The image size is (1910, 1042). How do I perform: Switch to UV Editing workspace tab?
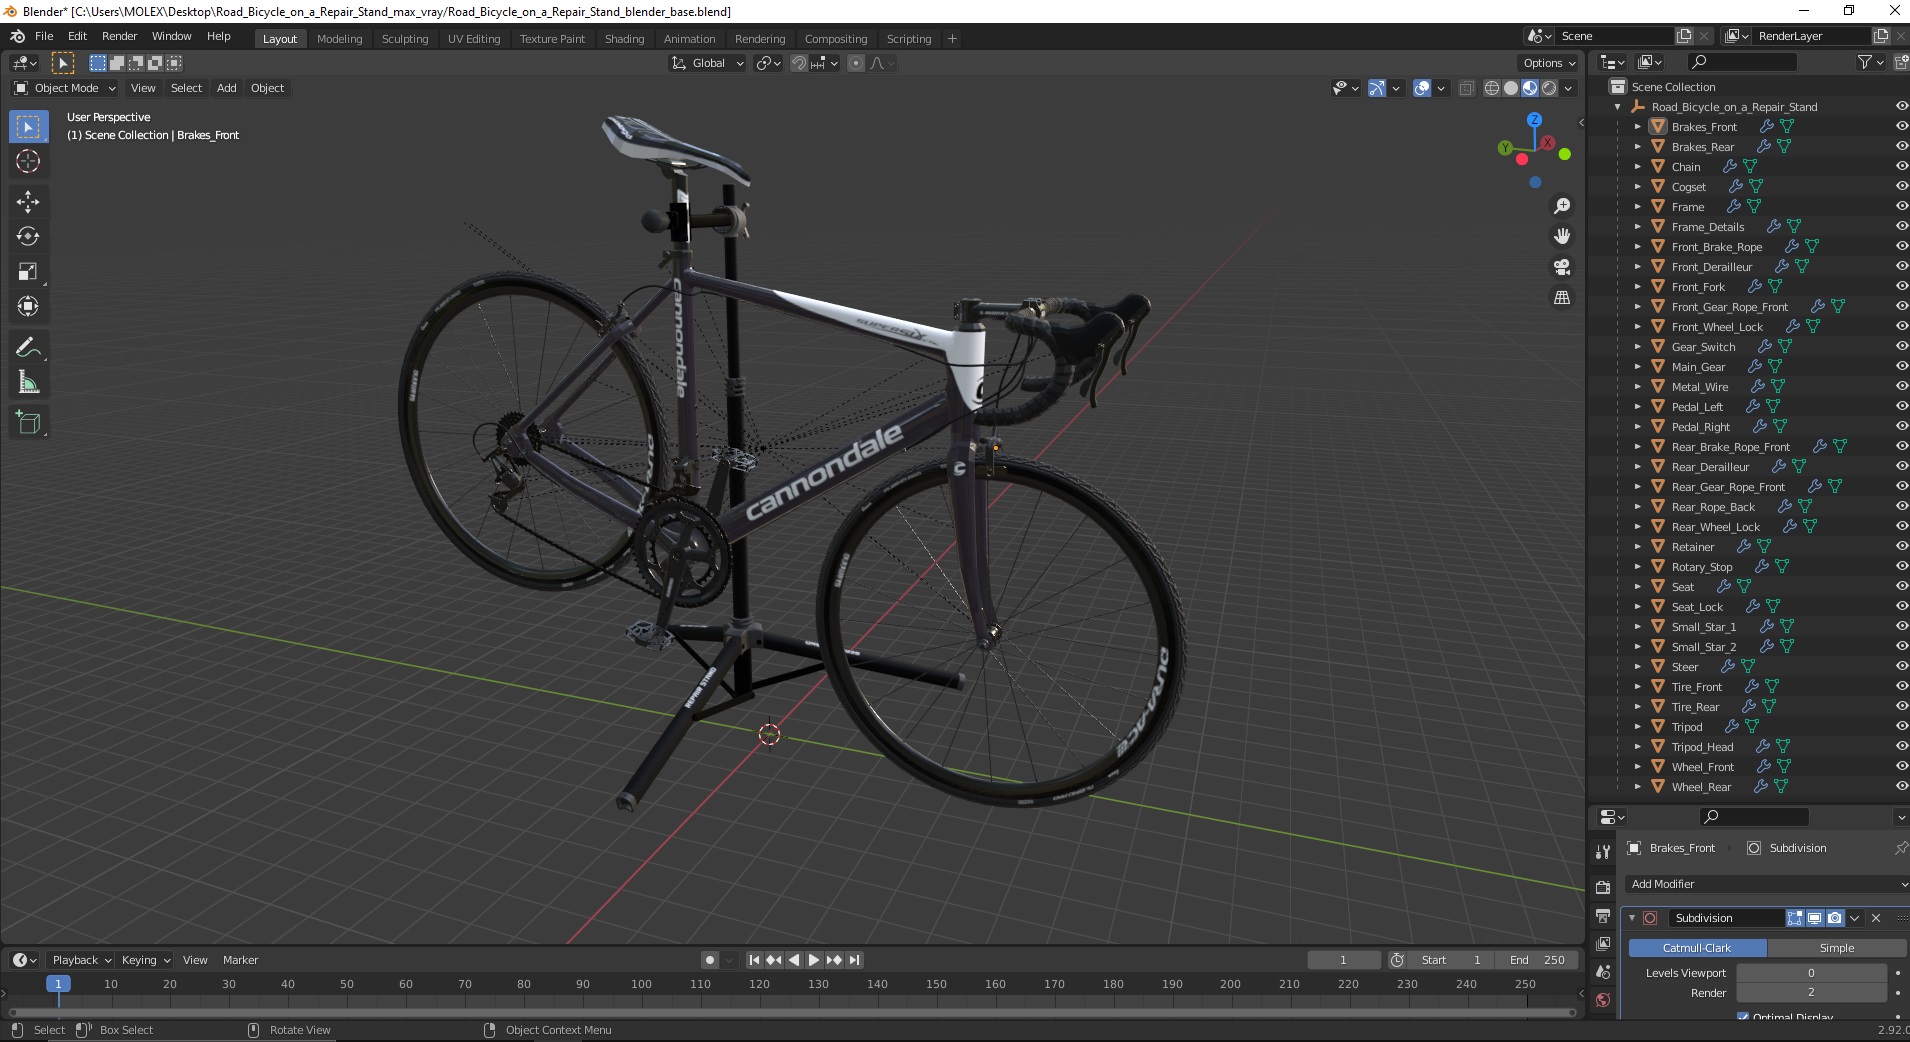point(474,39)
